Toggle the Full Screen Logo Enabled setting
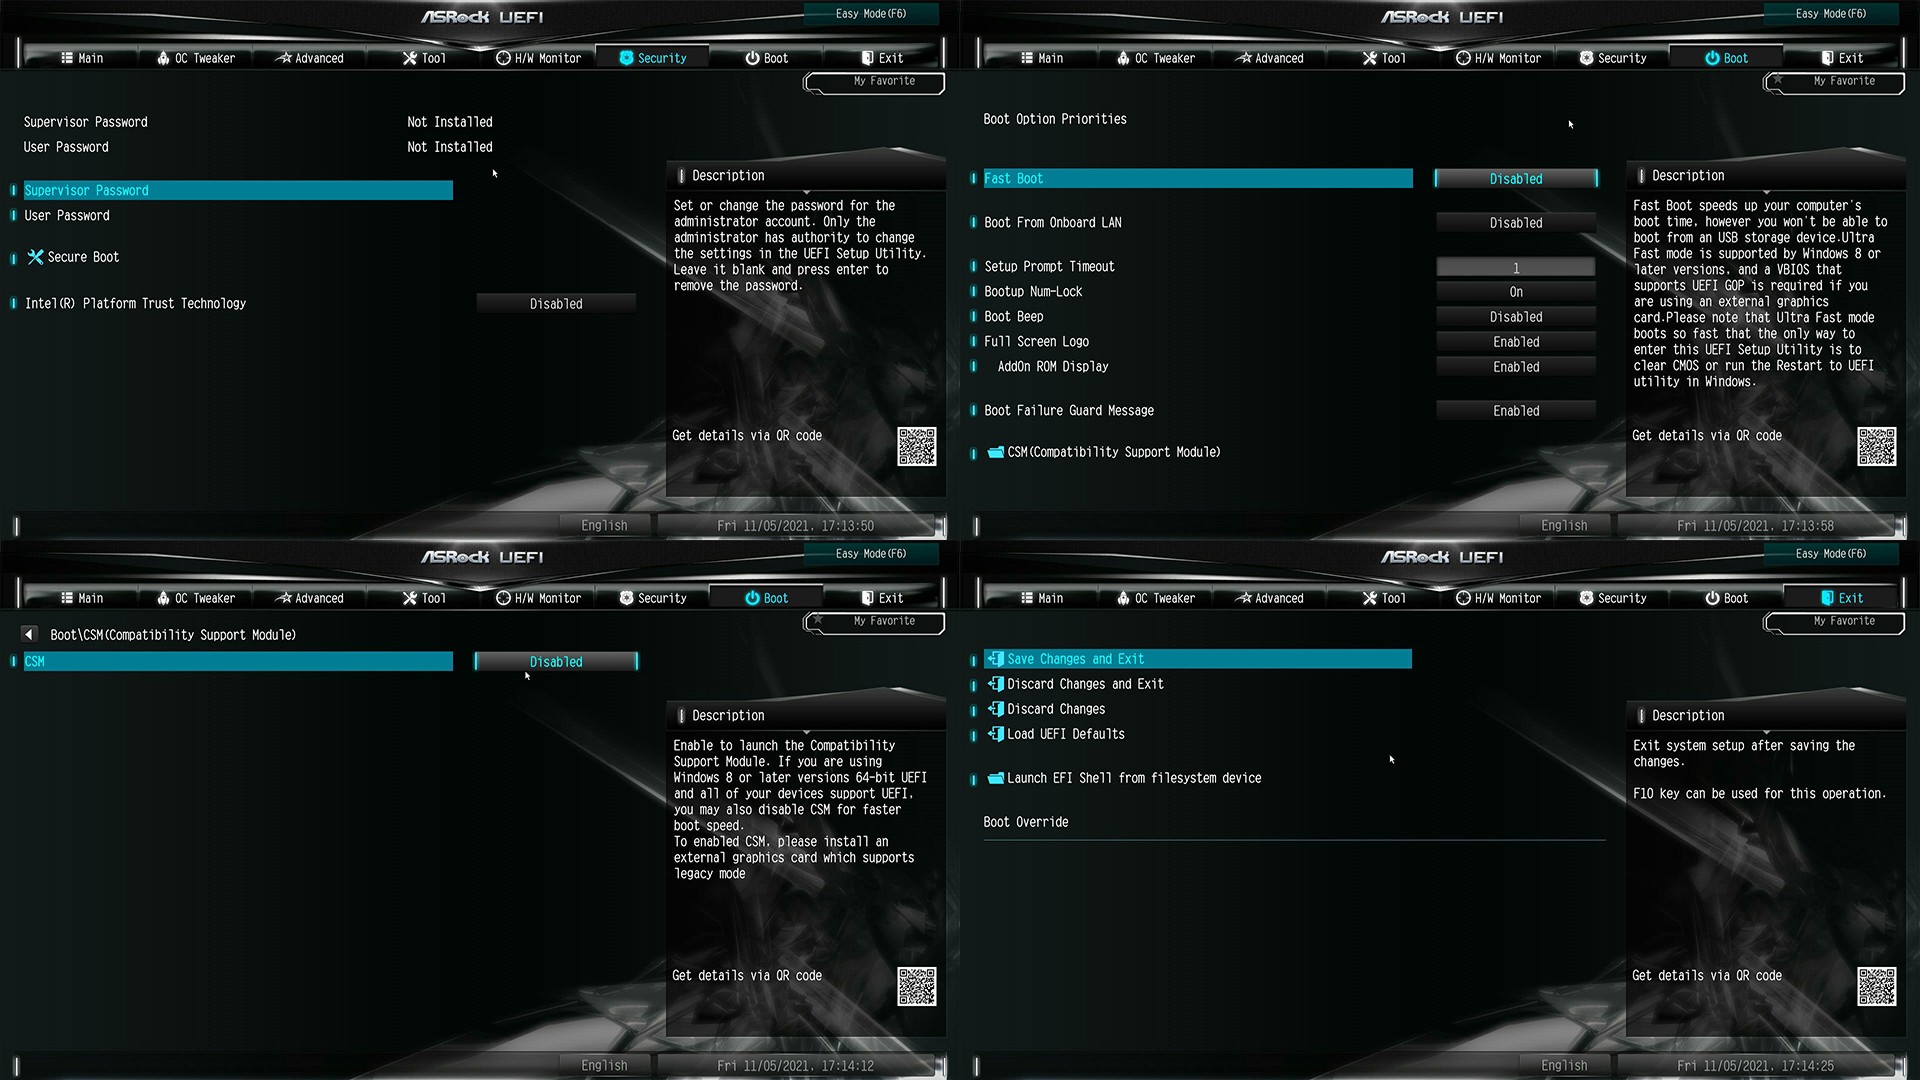This screenshot has height=1080, width=1920. (1515, 342)
